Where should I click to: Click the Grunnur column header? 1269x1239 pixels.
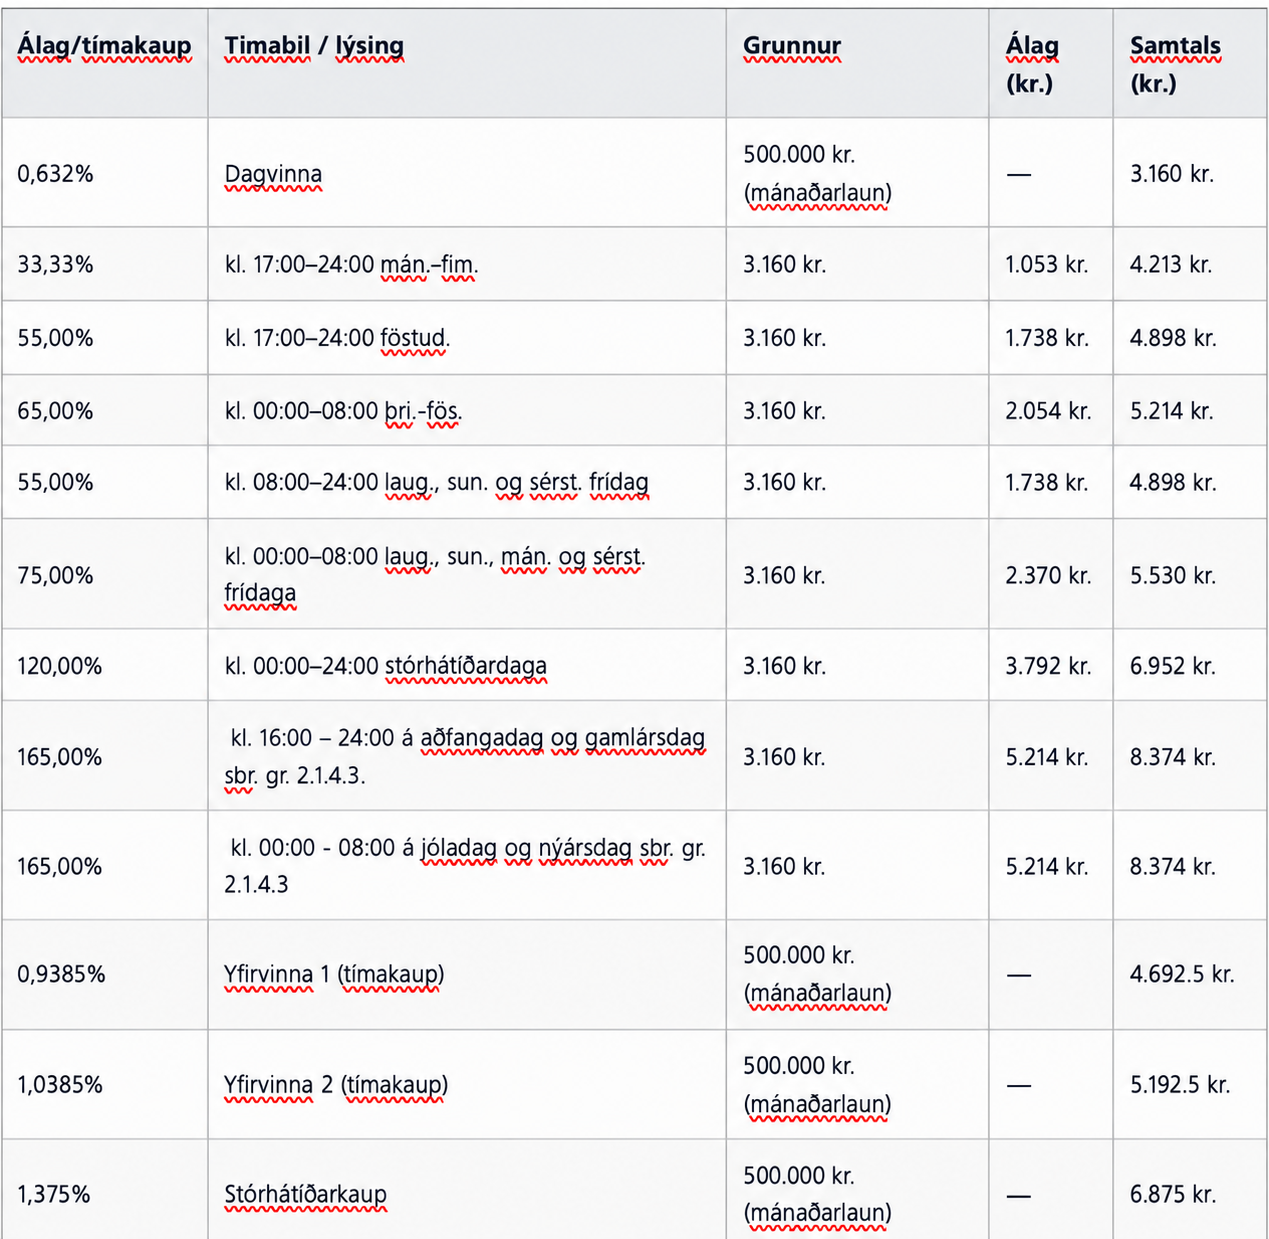[x=857, y=63]
